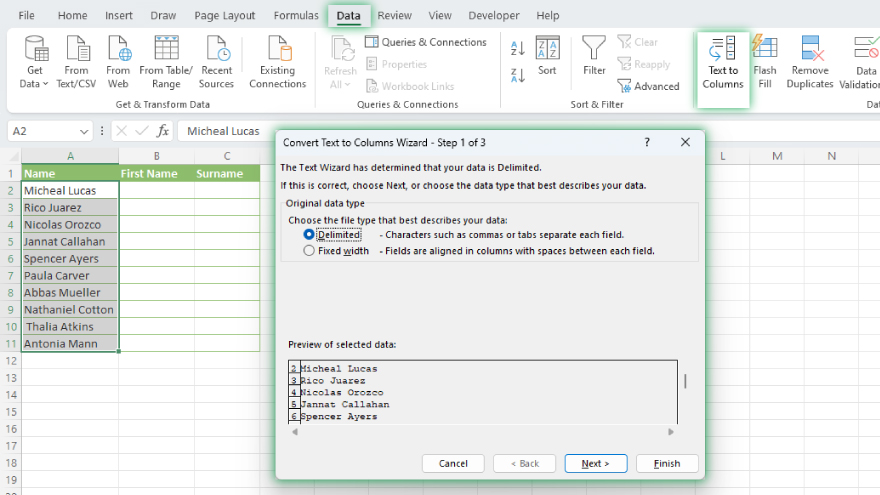Select the row 12 header
Screen dimensions: 880x495
pyautogui.click(x=11, y=361)
